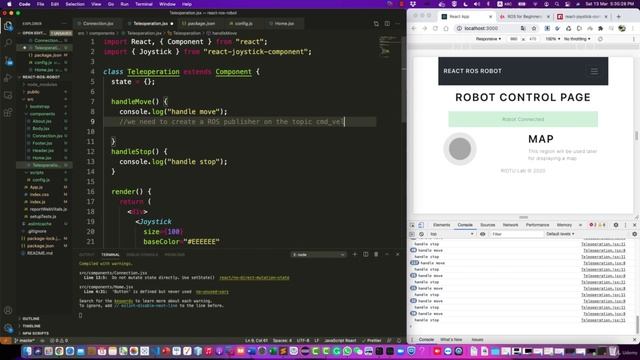The width and height of the screenshot is (640, 360).
Task: Open the No throttling dropdown
Action: click(577, 39)
